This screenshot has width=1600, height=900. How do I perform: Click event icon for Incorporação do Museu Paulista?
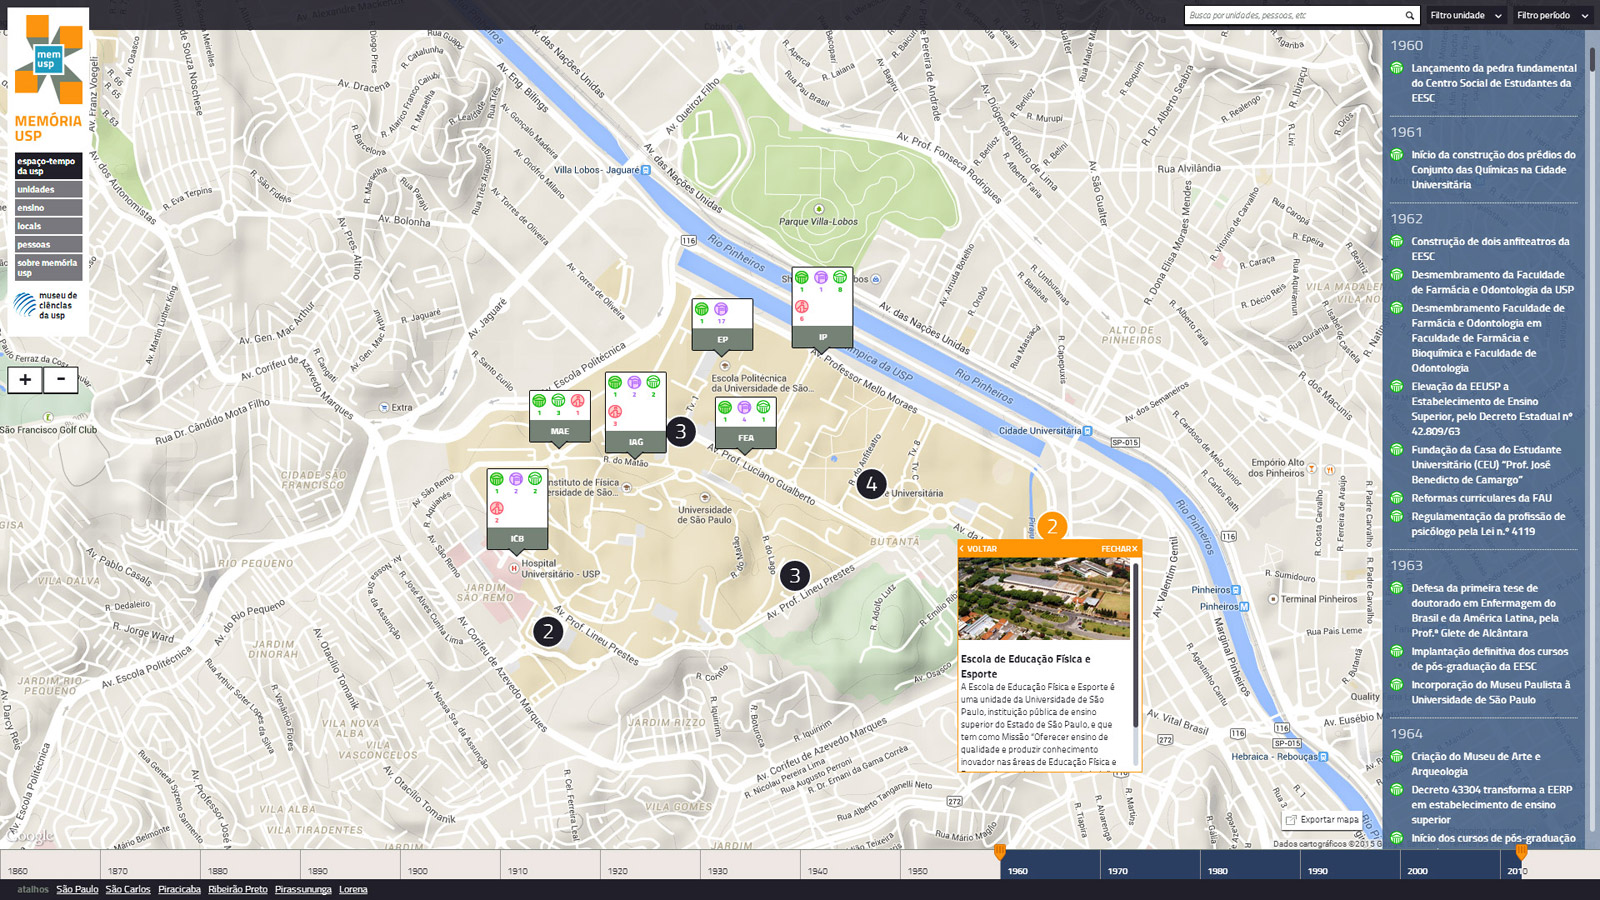(x=1397, y=685)
